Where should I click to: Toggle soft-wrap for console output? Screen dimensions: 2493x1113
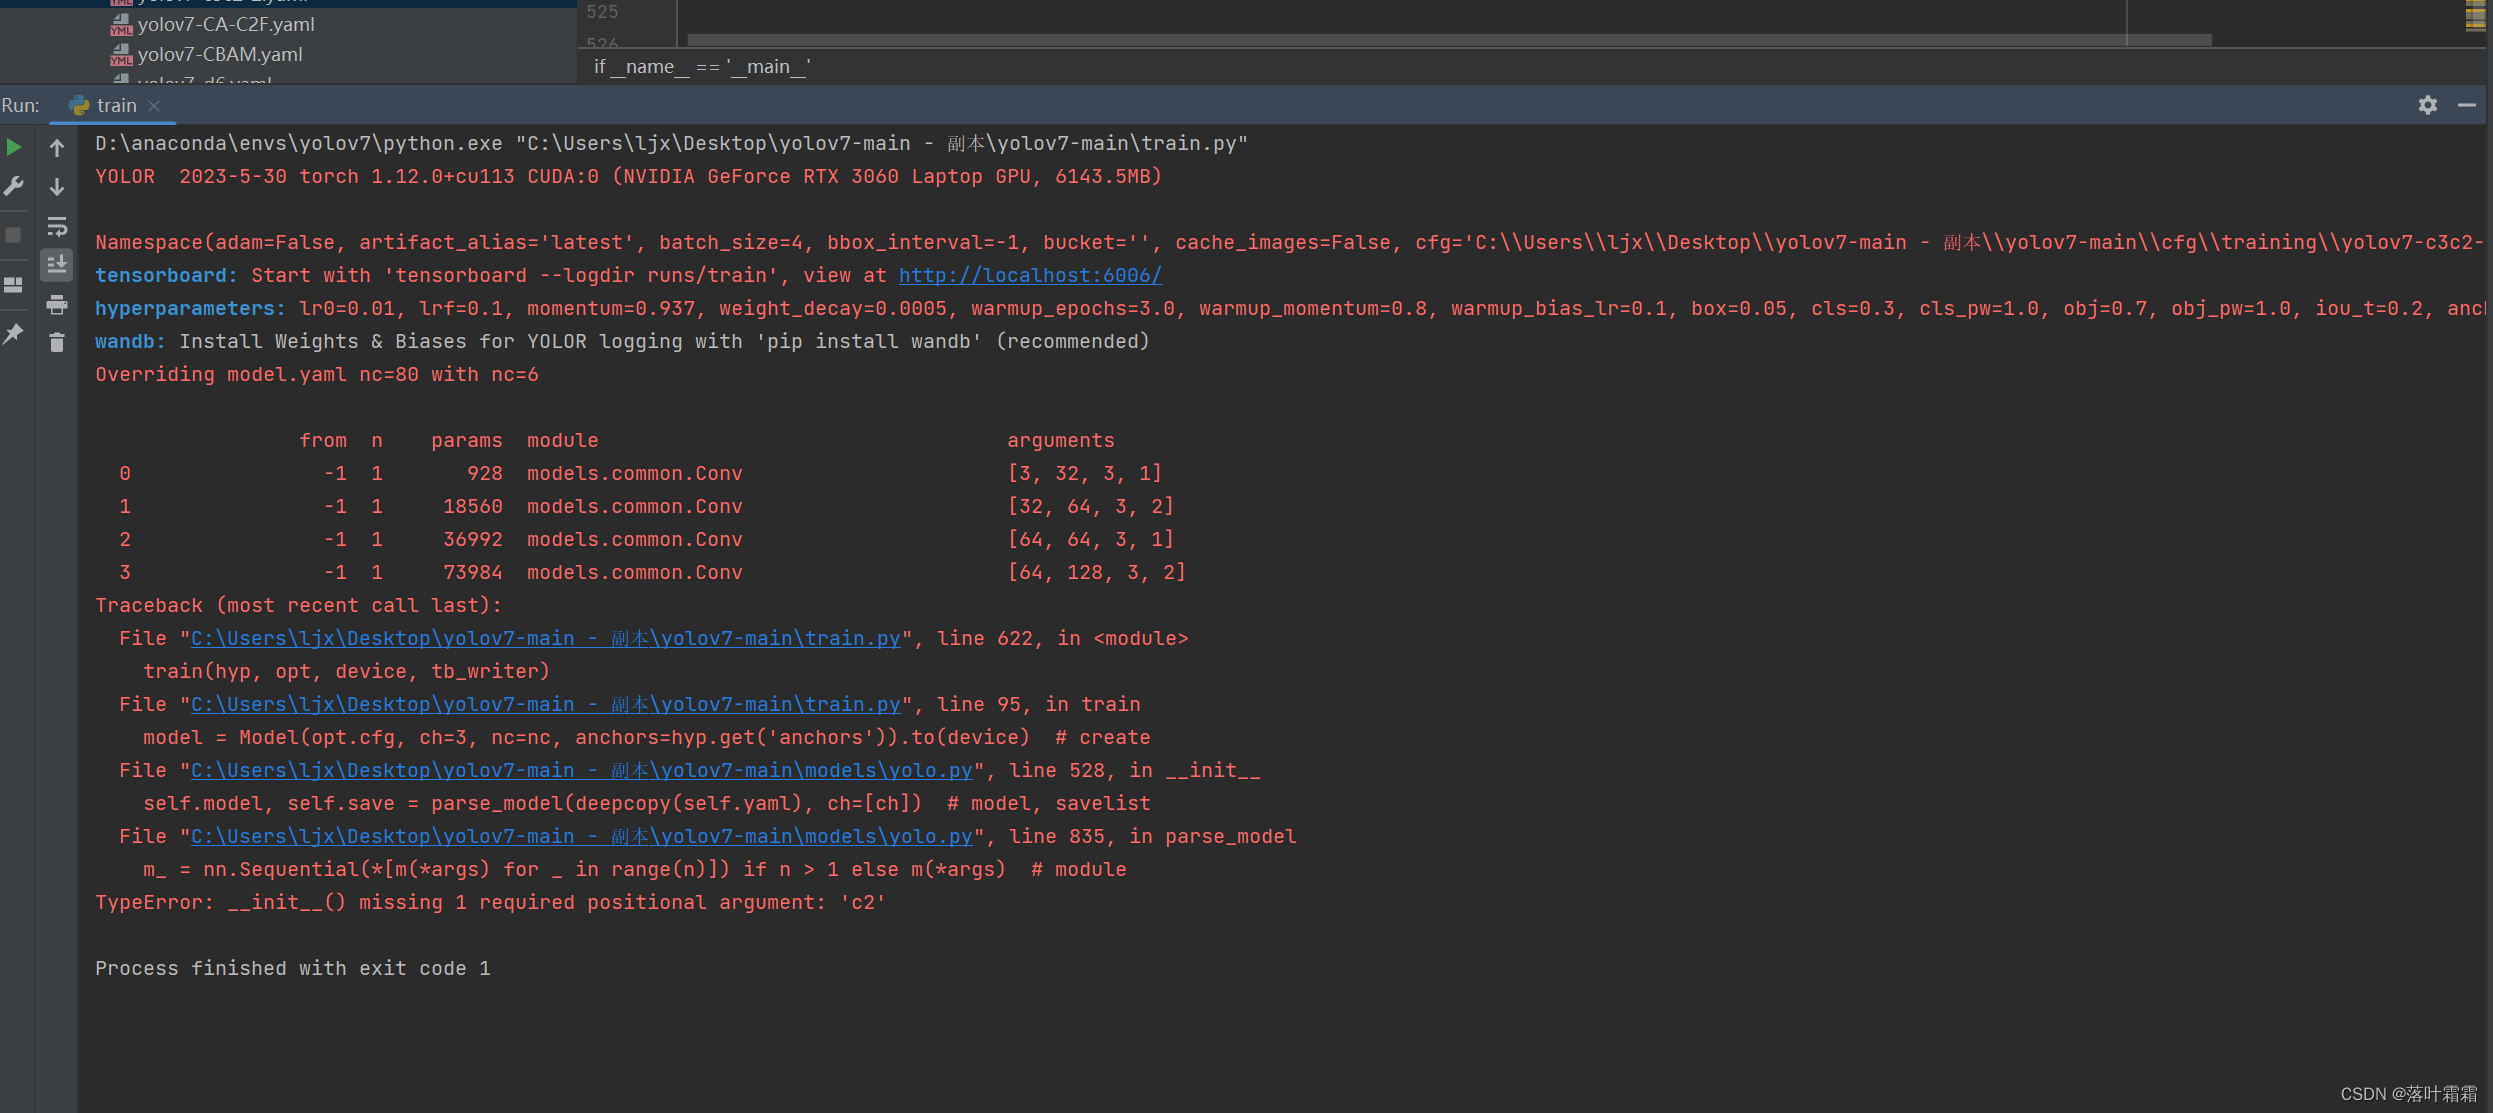click(57, 226)
